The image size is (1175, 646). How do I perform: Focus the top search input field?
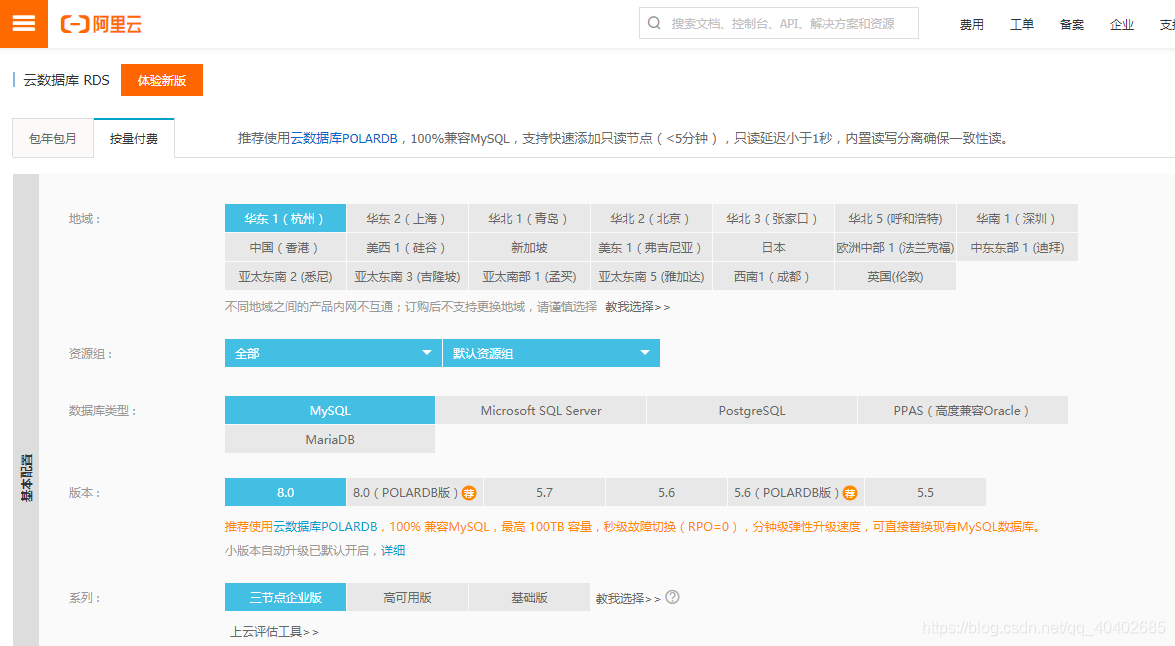[779, 23]
